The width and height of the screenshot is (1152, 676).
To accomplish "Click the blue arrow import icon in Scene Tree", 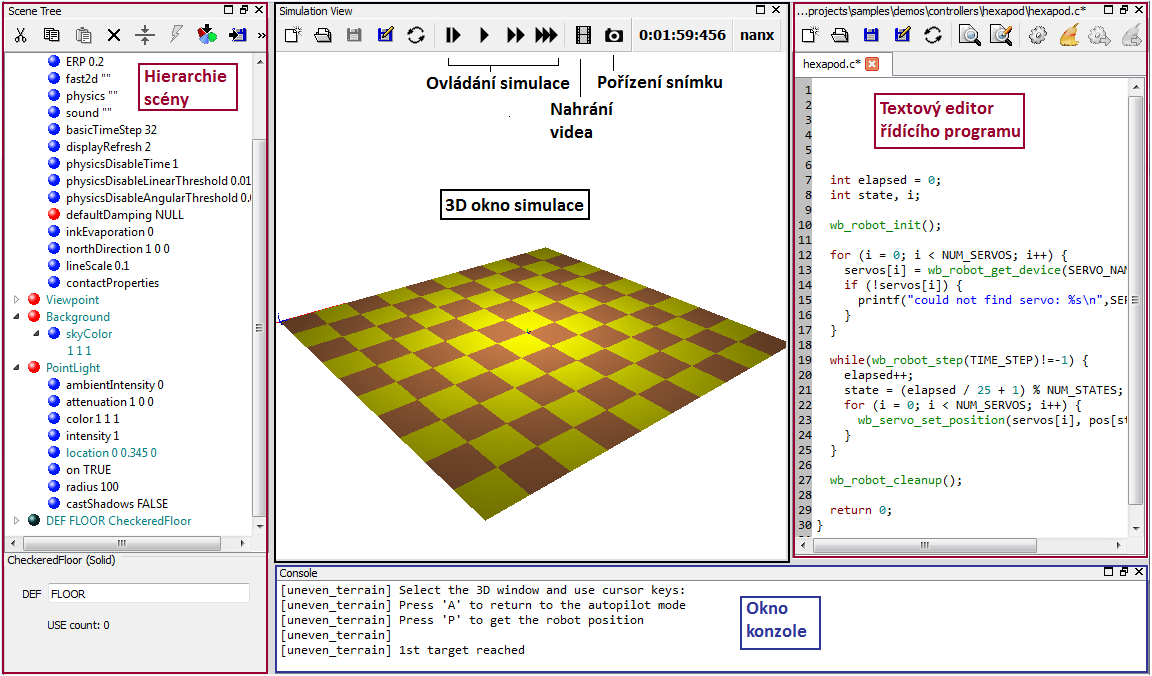I will pyautogui.click(x=237, y=35).
